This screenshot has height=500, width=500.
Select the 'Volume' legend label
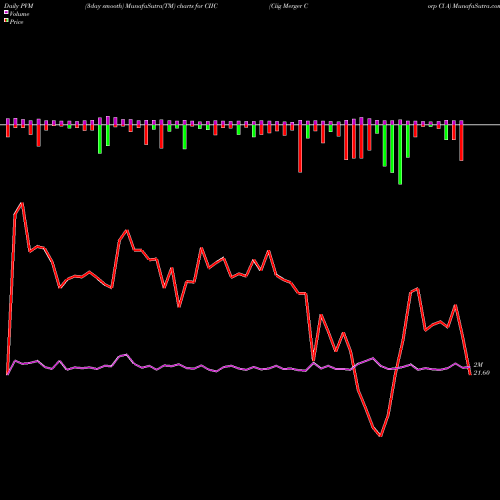pos(19,14)
